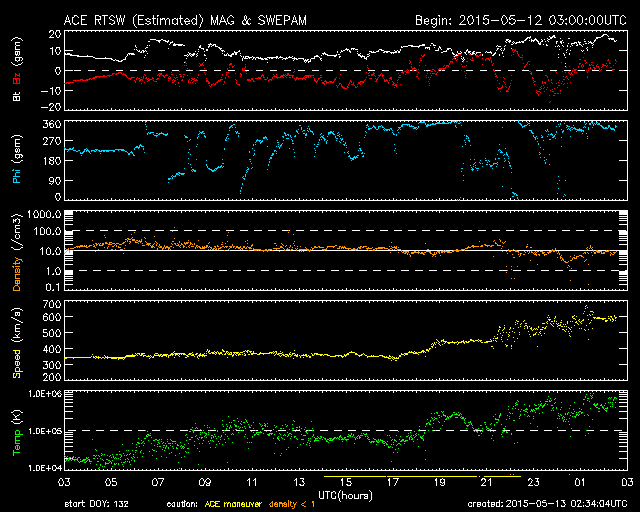This screenshot has height=512, width=640.
Task: Click the orange 'density < 1' legend text
Action: click(292, 504)
